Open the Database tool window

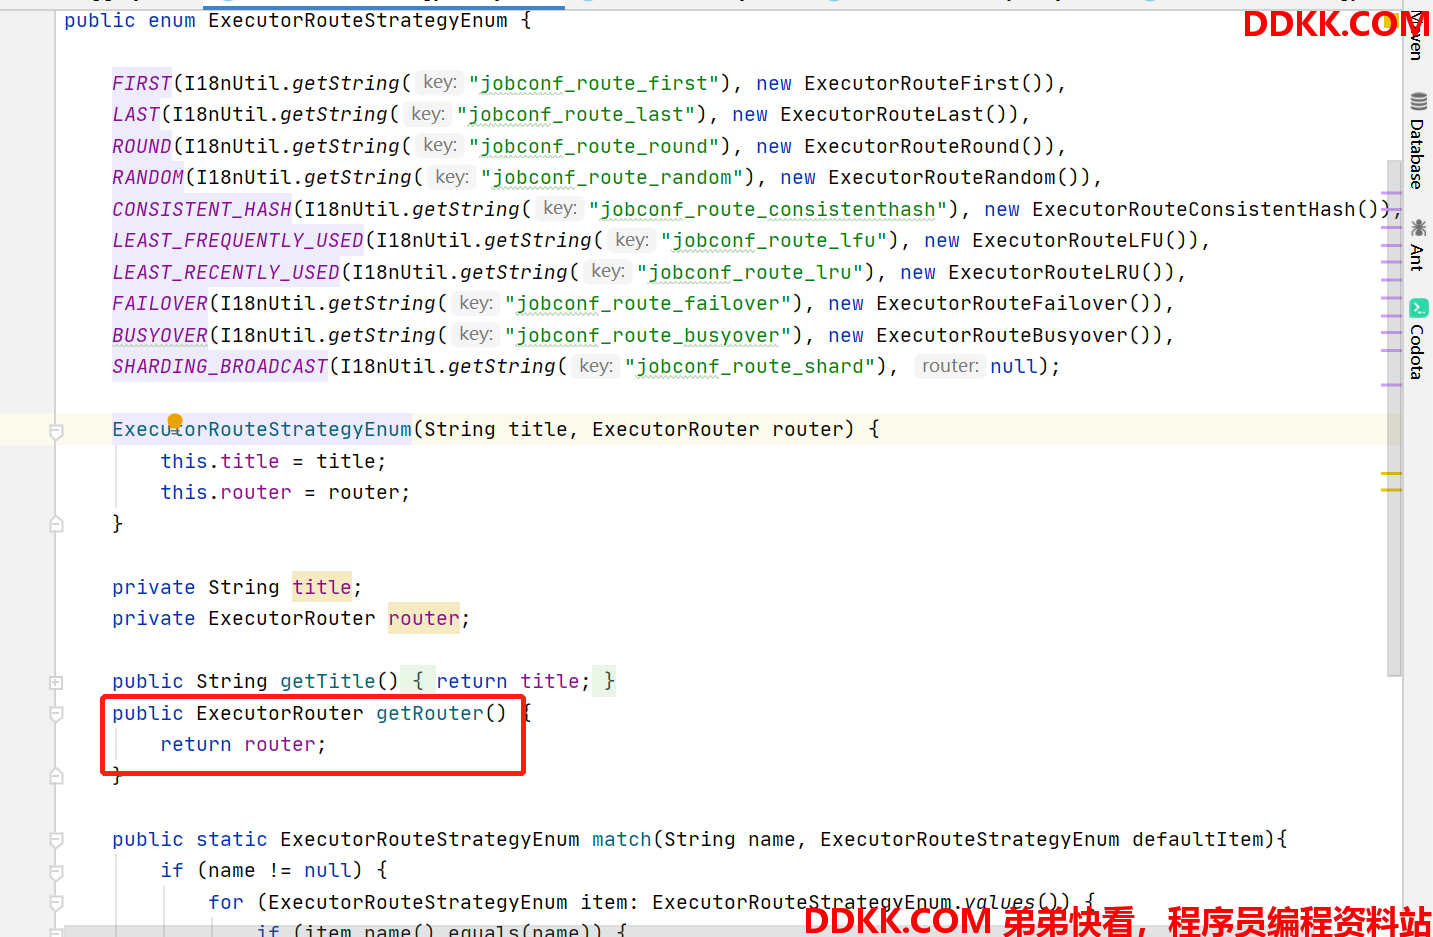pyautogui.click(x=1417, y=141)
